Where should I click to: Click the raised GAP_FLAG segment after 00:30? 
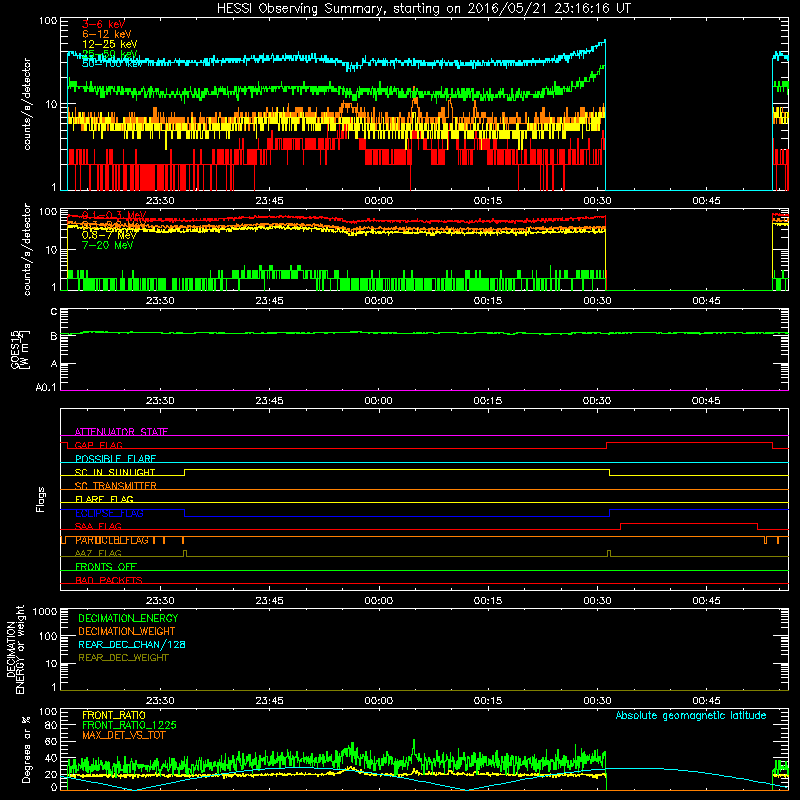click(689, 443)
